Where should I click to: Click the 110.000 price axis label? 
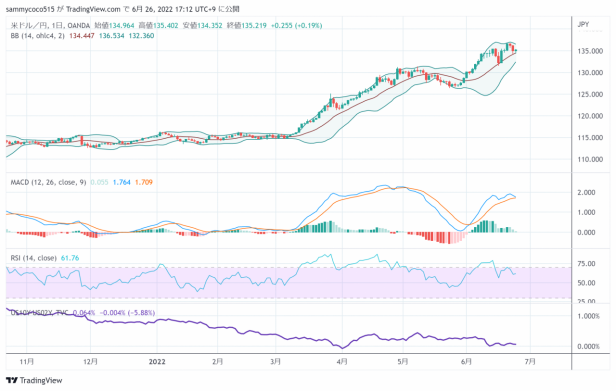tap(590, 160)
